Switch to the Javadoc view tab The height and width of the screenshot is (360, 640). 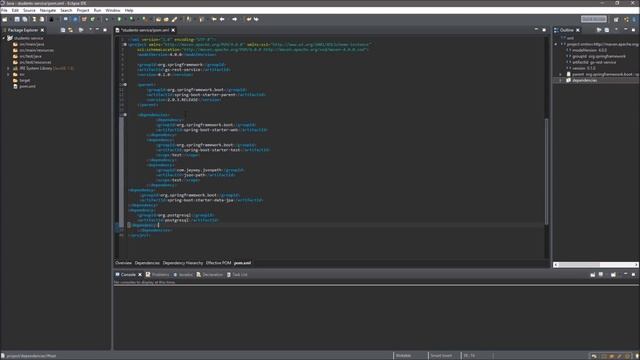[183, 275]
